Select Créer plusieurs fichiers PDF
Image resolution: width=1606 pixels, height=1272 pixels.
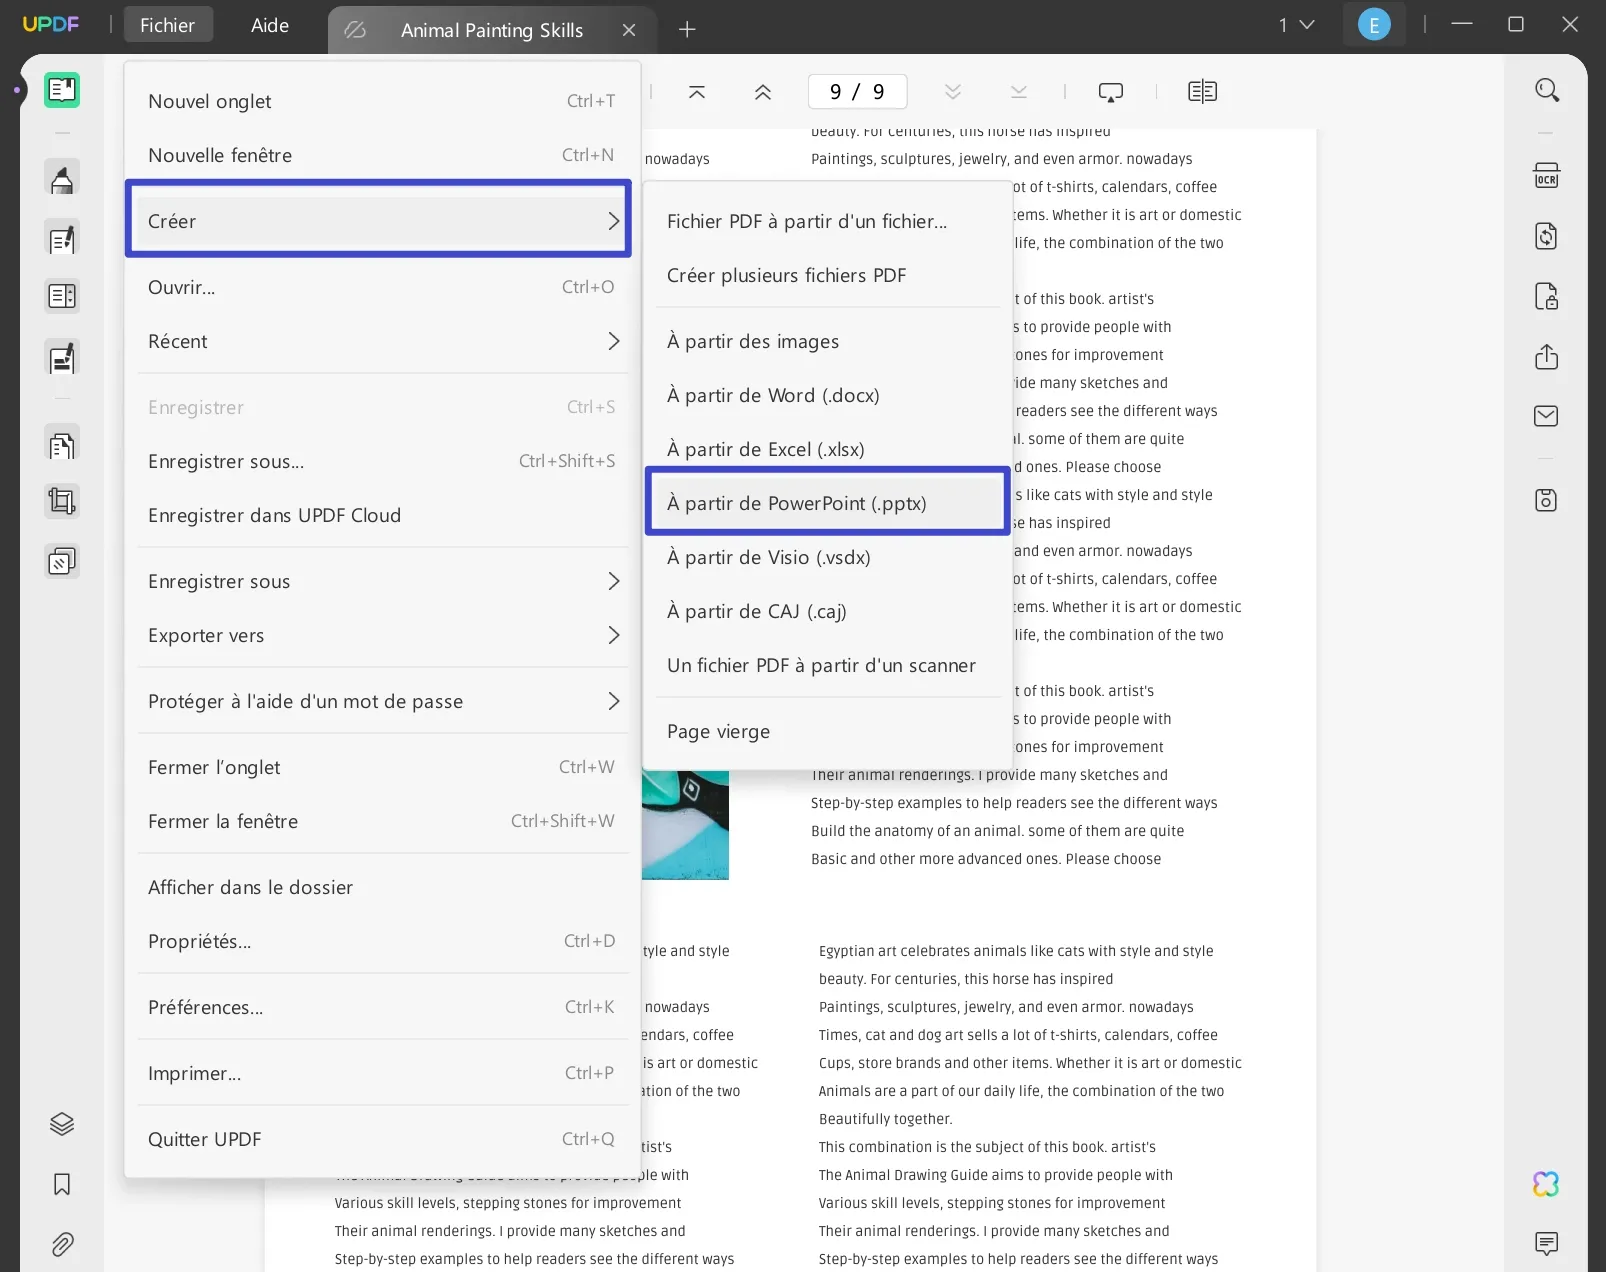(x=786, y=275)
